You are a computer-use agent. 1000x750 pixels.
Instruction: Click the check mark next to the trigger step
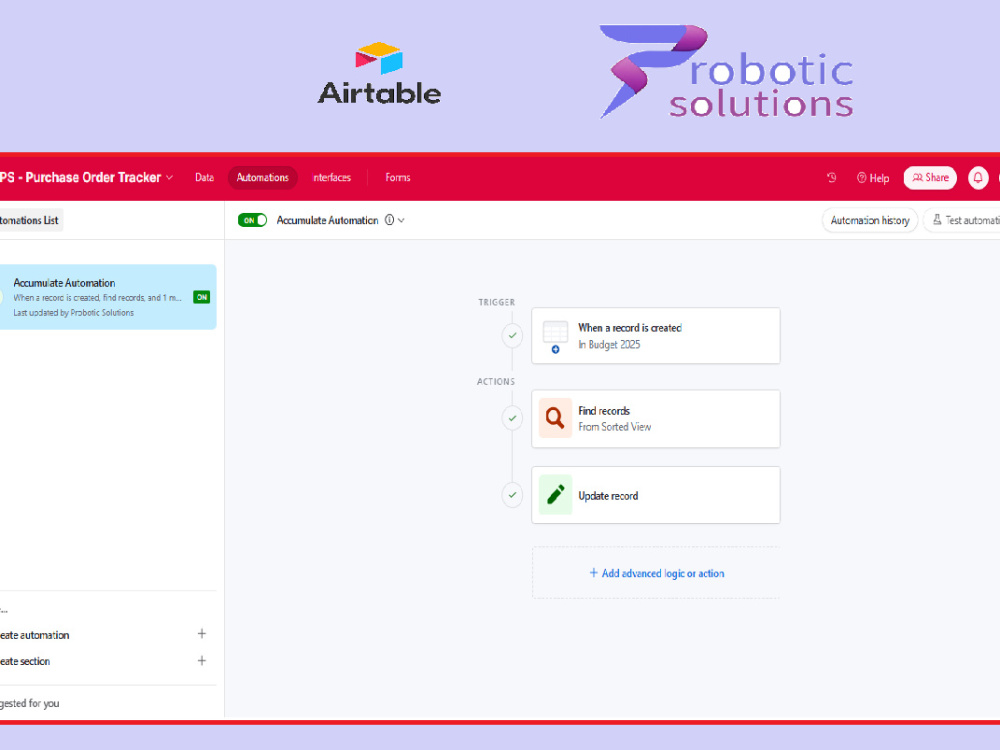(x=512, y=335)
